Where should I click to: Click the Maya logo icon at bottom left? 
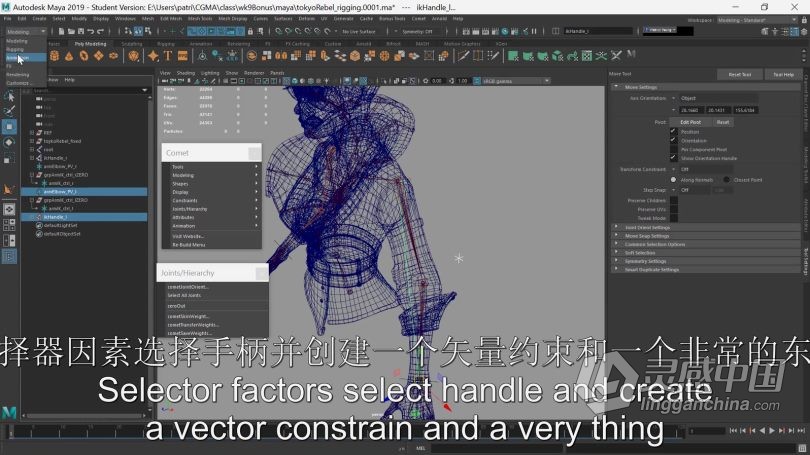click(9, 412)
